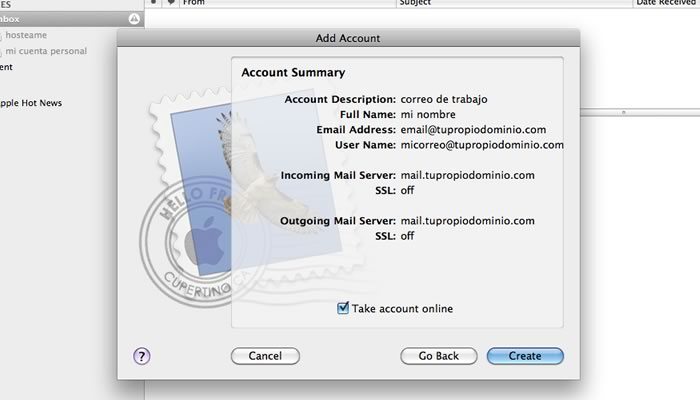Screen dimensions: 700x400
Task: Click the Inbox warning triangle icon
Action: pyautogui.click(x=134, y=19)
